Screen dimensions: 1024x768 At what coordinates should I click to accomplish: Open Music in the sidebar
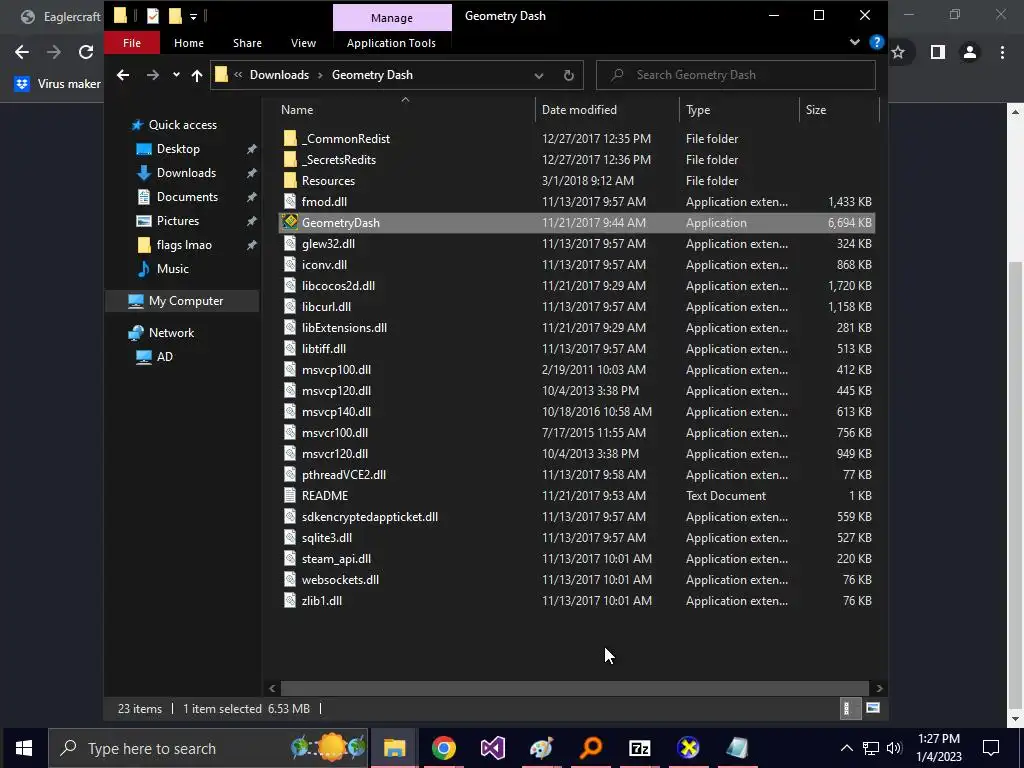(172, 269)
